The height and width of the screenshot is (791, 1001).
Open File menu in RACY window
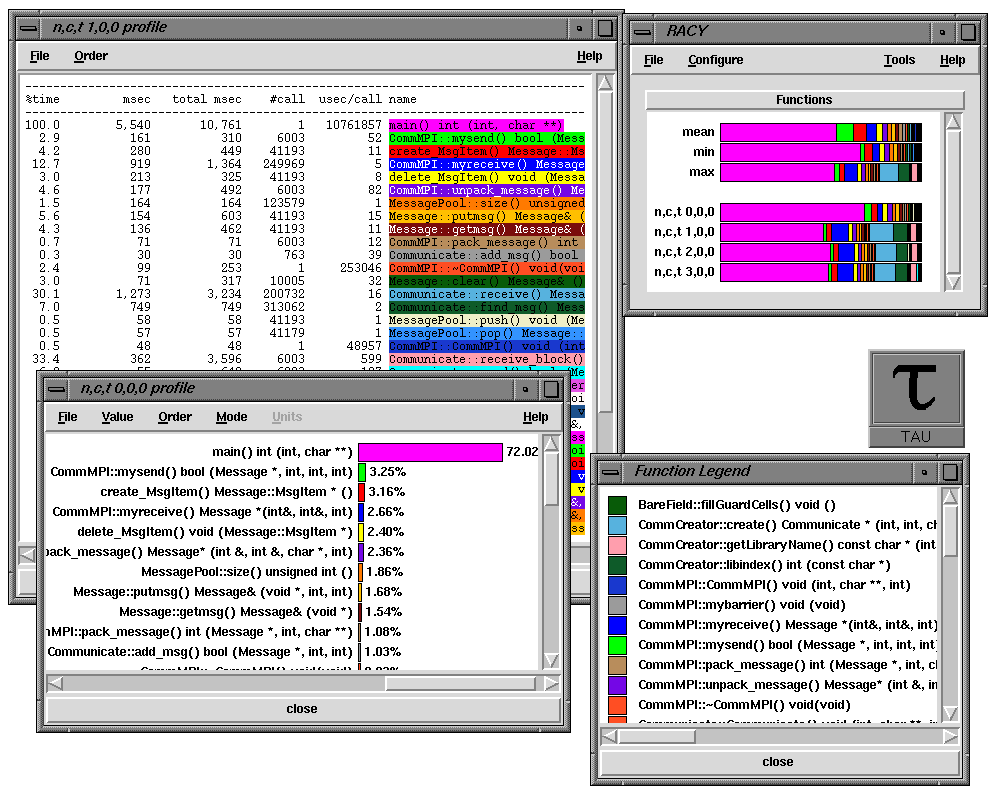[x=653, y=60]
